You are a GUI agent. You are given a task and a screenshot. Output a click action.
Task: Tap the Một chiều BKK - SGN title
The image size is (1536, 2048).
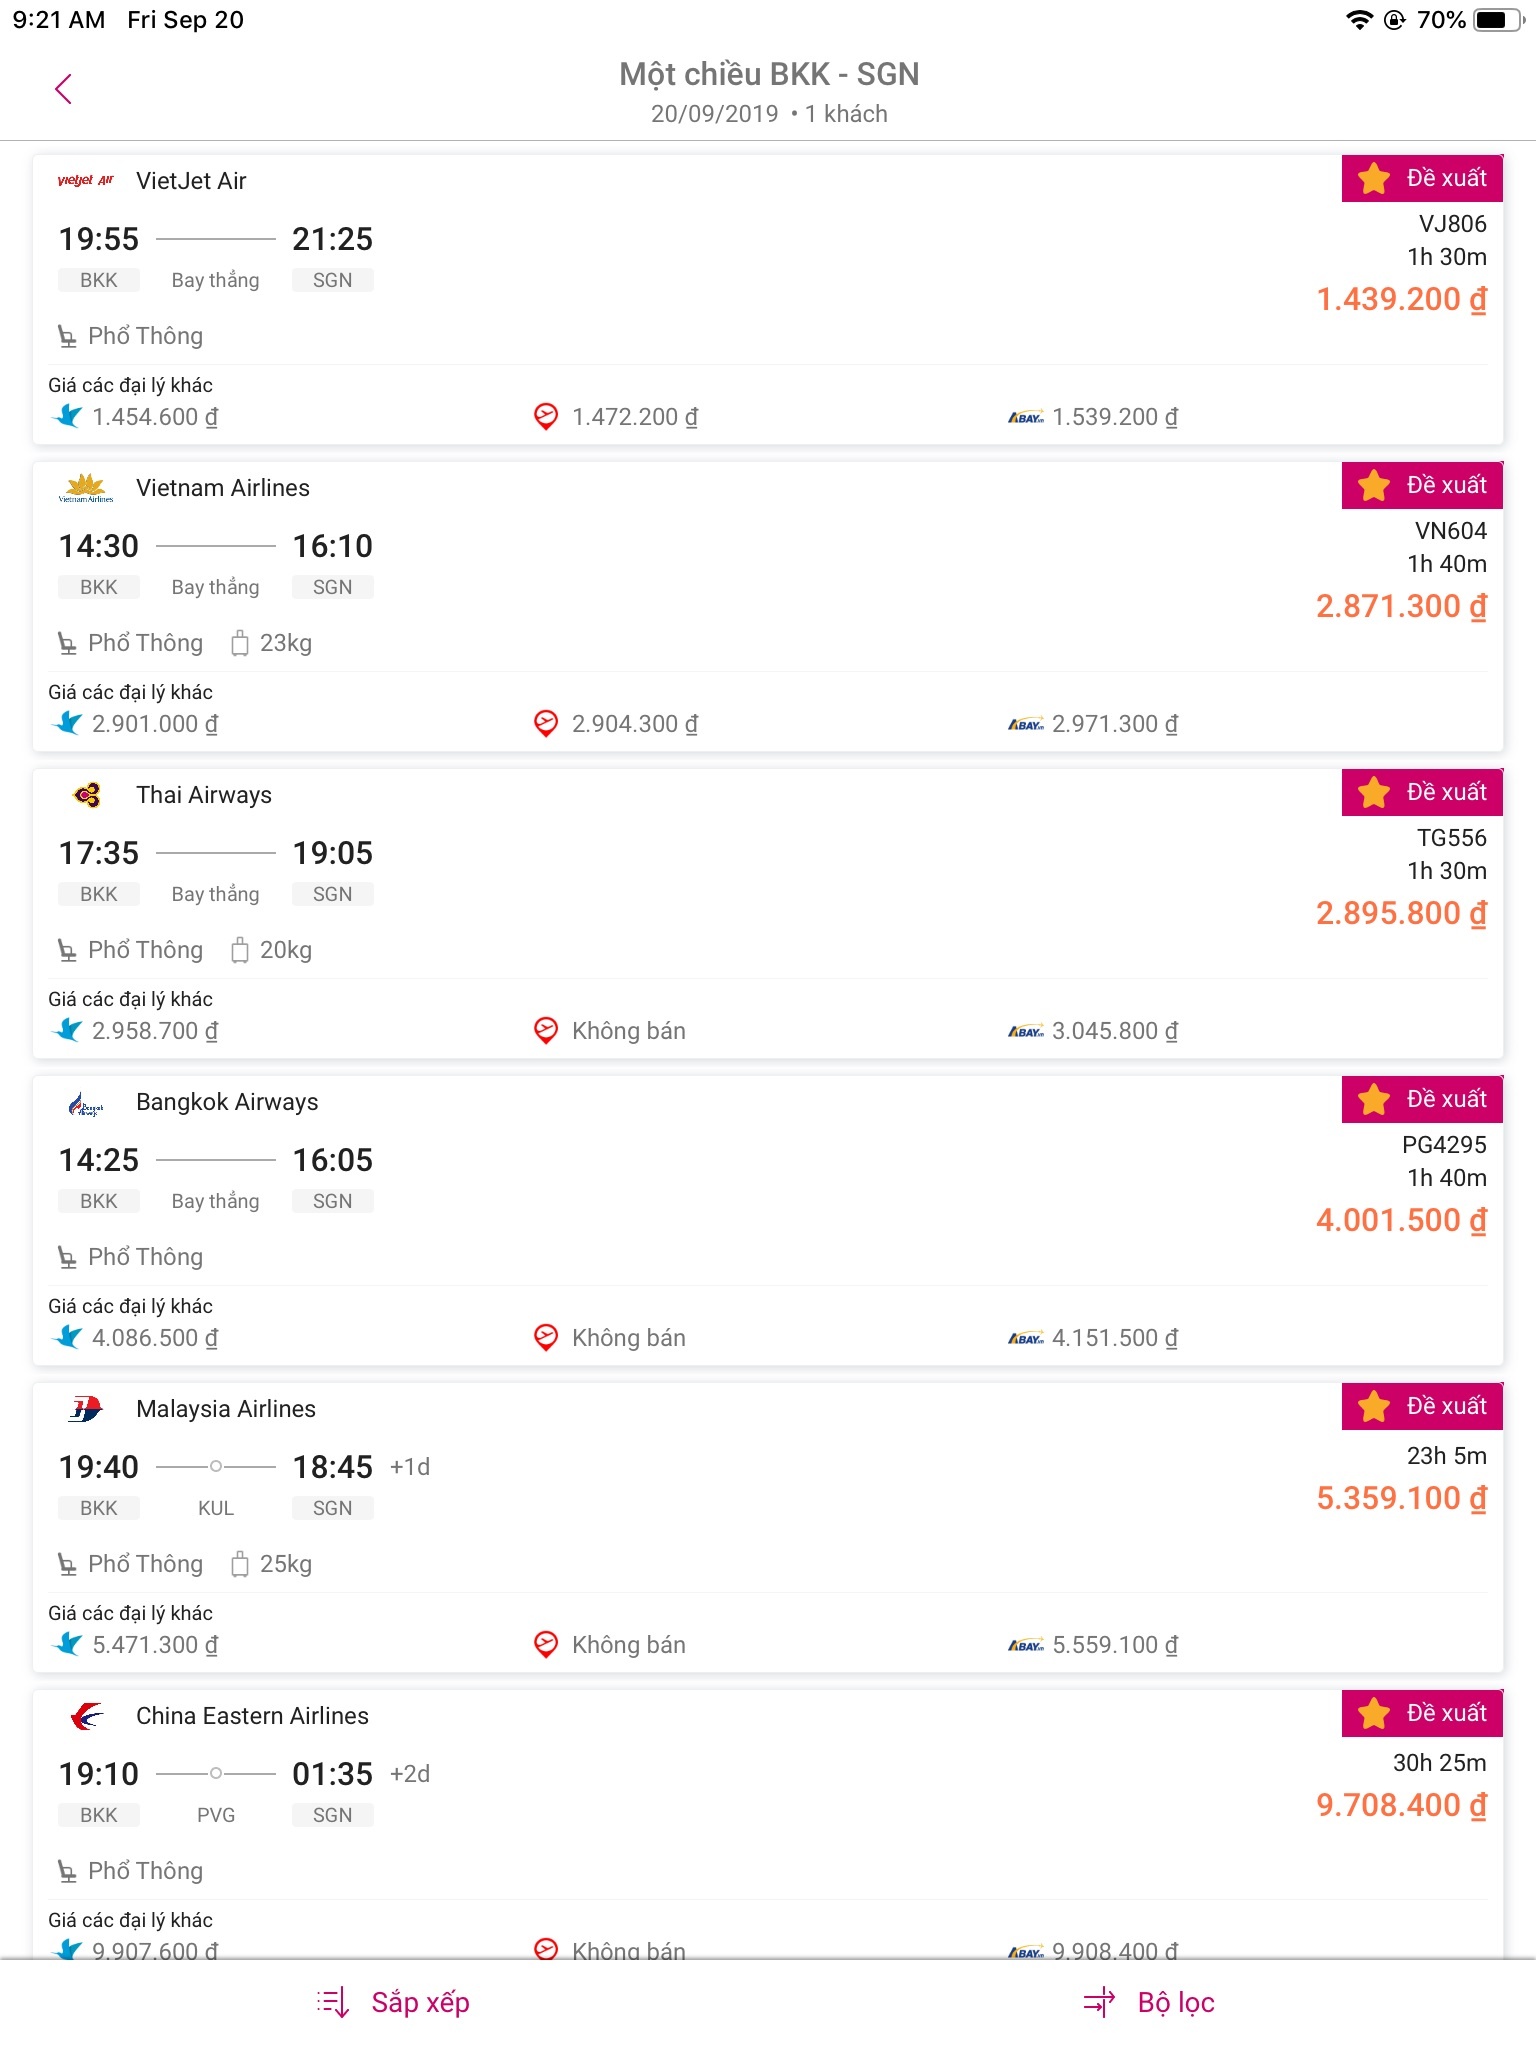click(768, 74)
